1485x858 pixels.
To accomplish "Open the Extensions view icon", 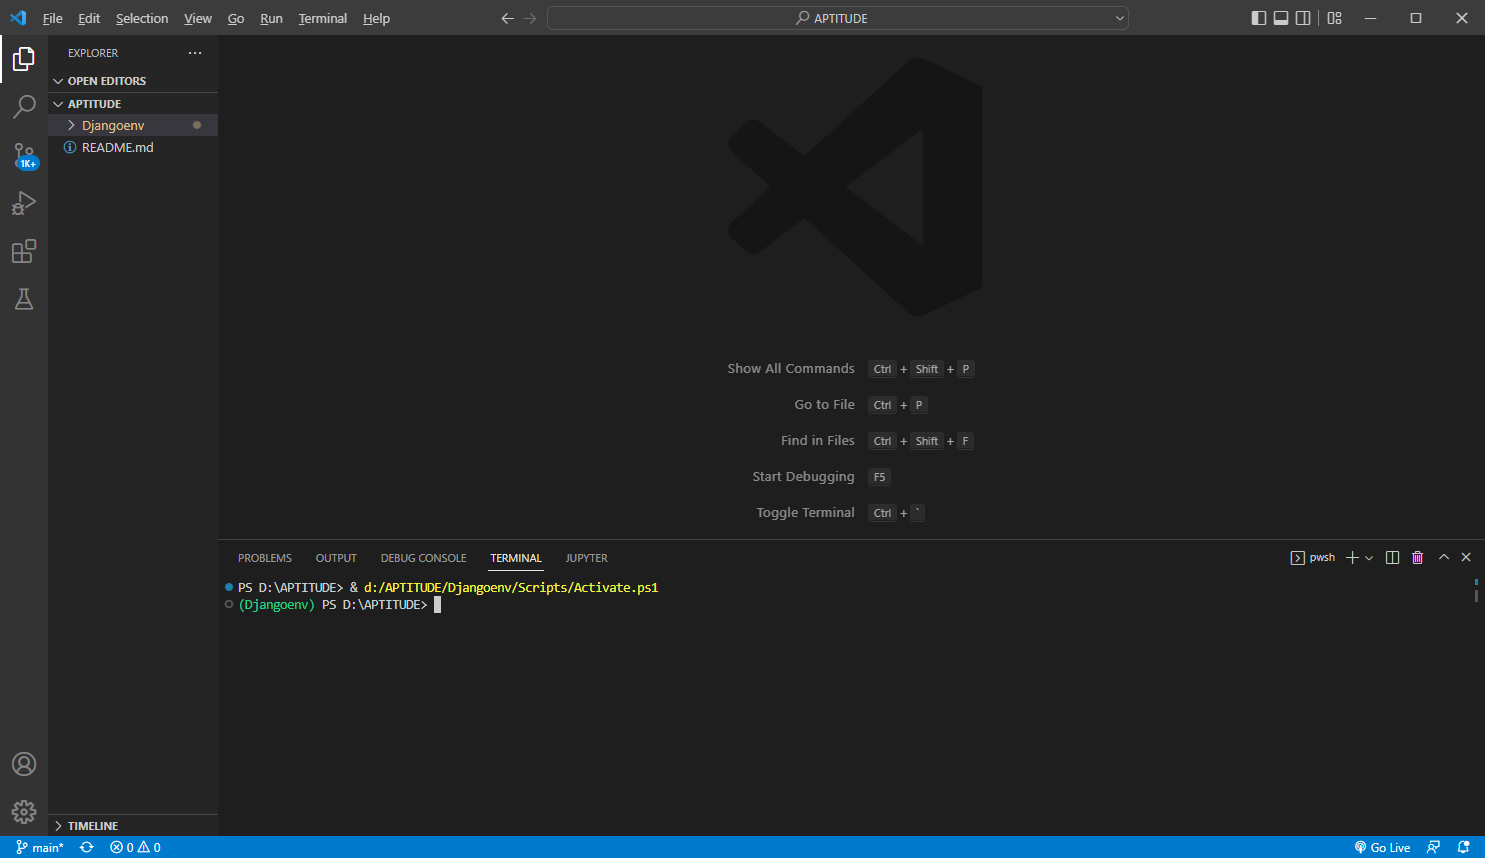I will pyautogui.click(x=24, y=251).
